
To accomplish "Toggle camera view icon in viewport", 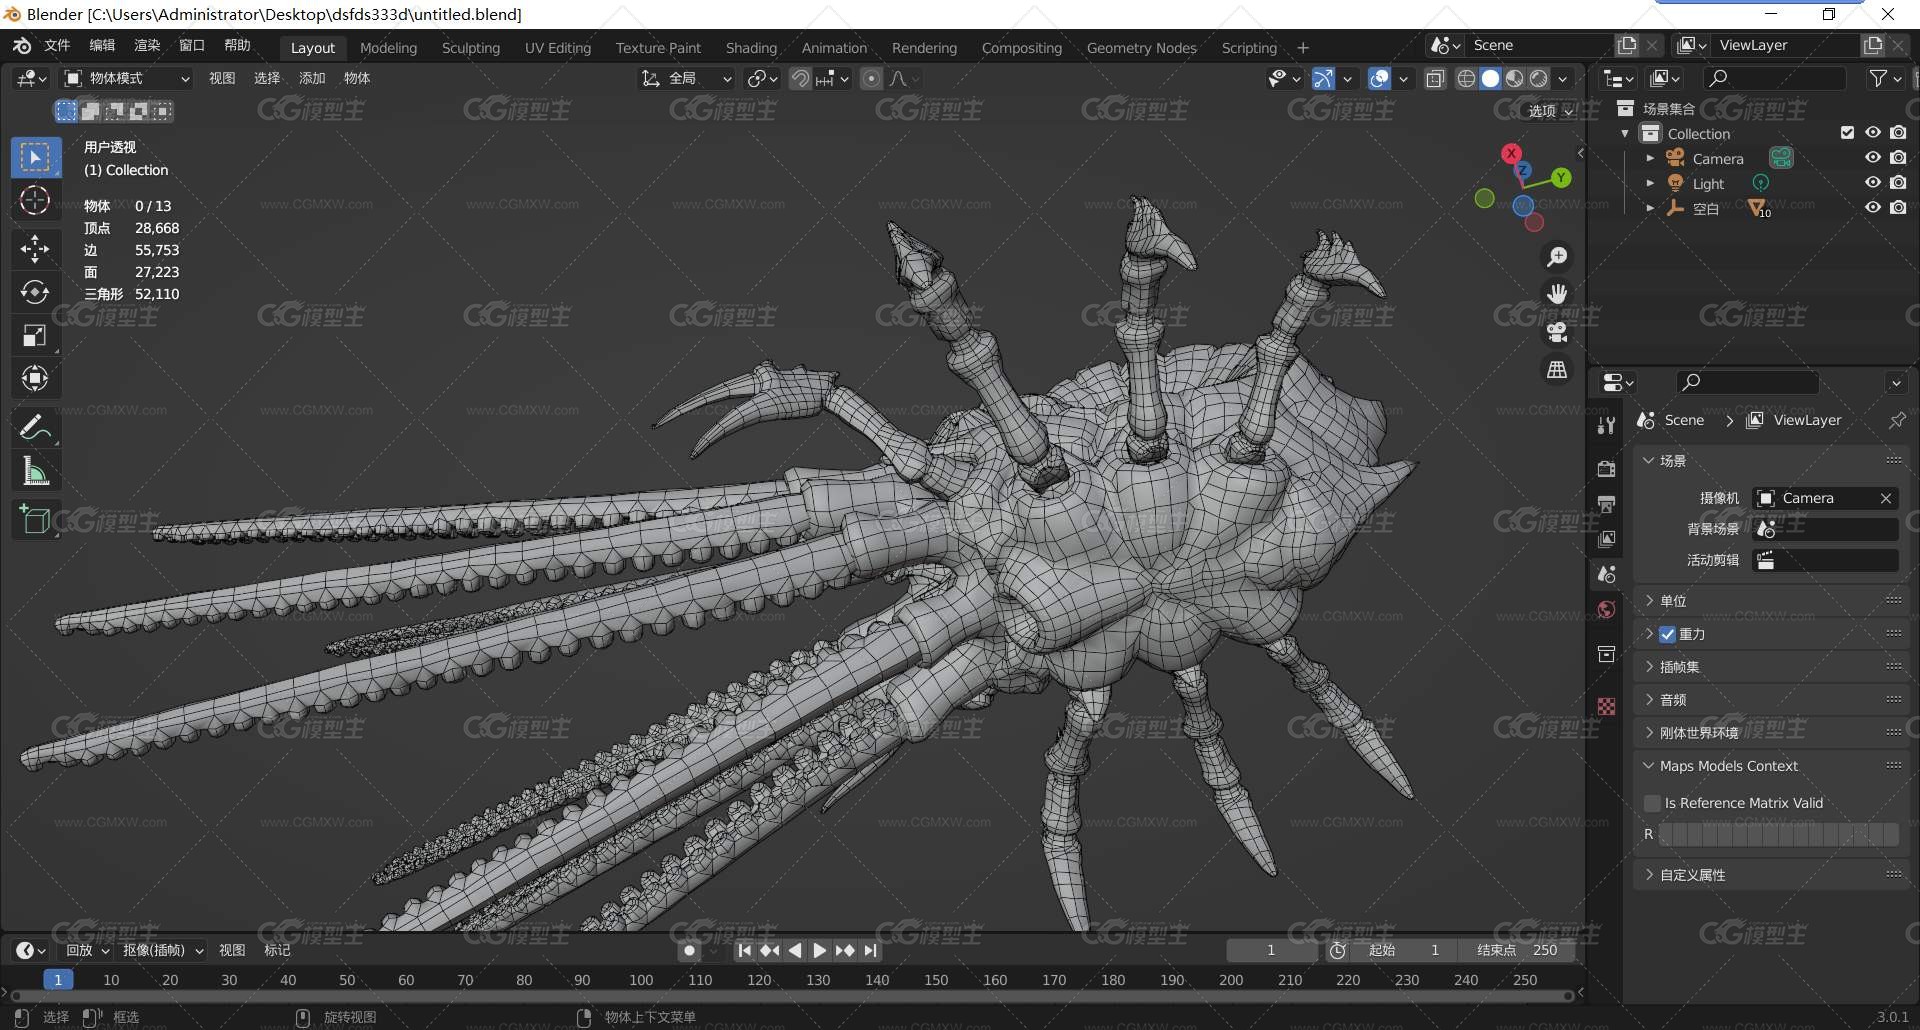I will click(1557, 332).
